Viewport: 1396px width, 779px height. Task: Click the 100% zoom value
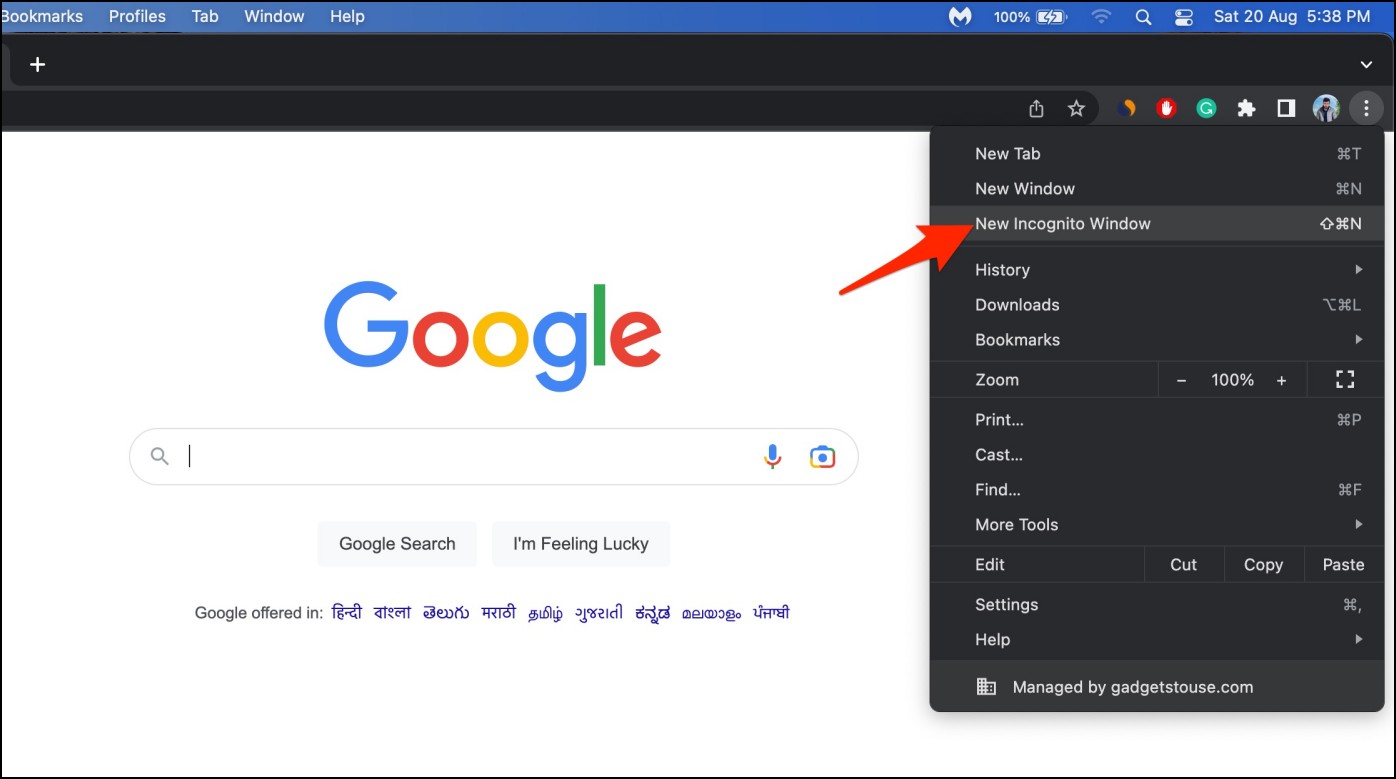click(x=1232, y=380)
